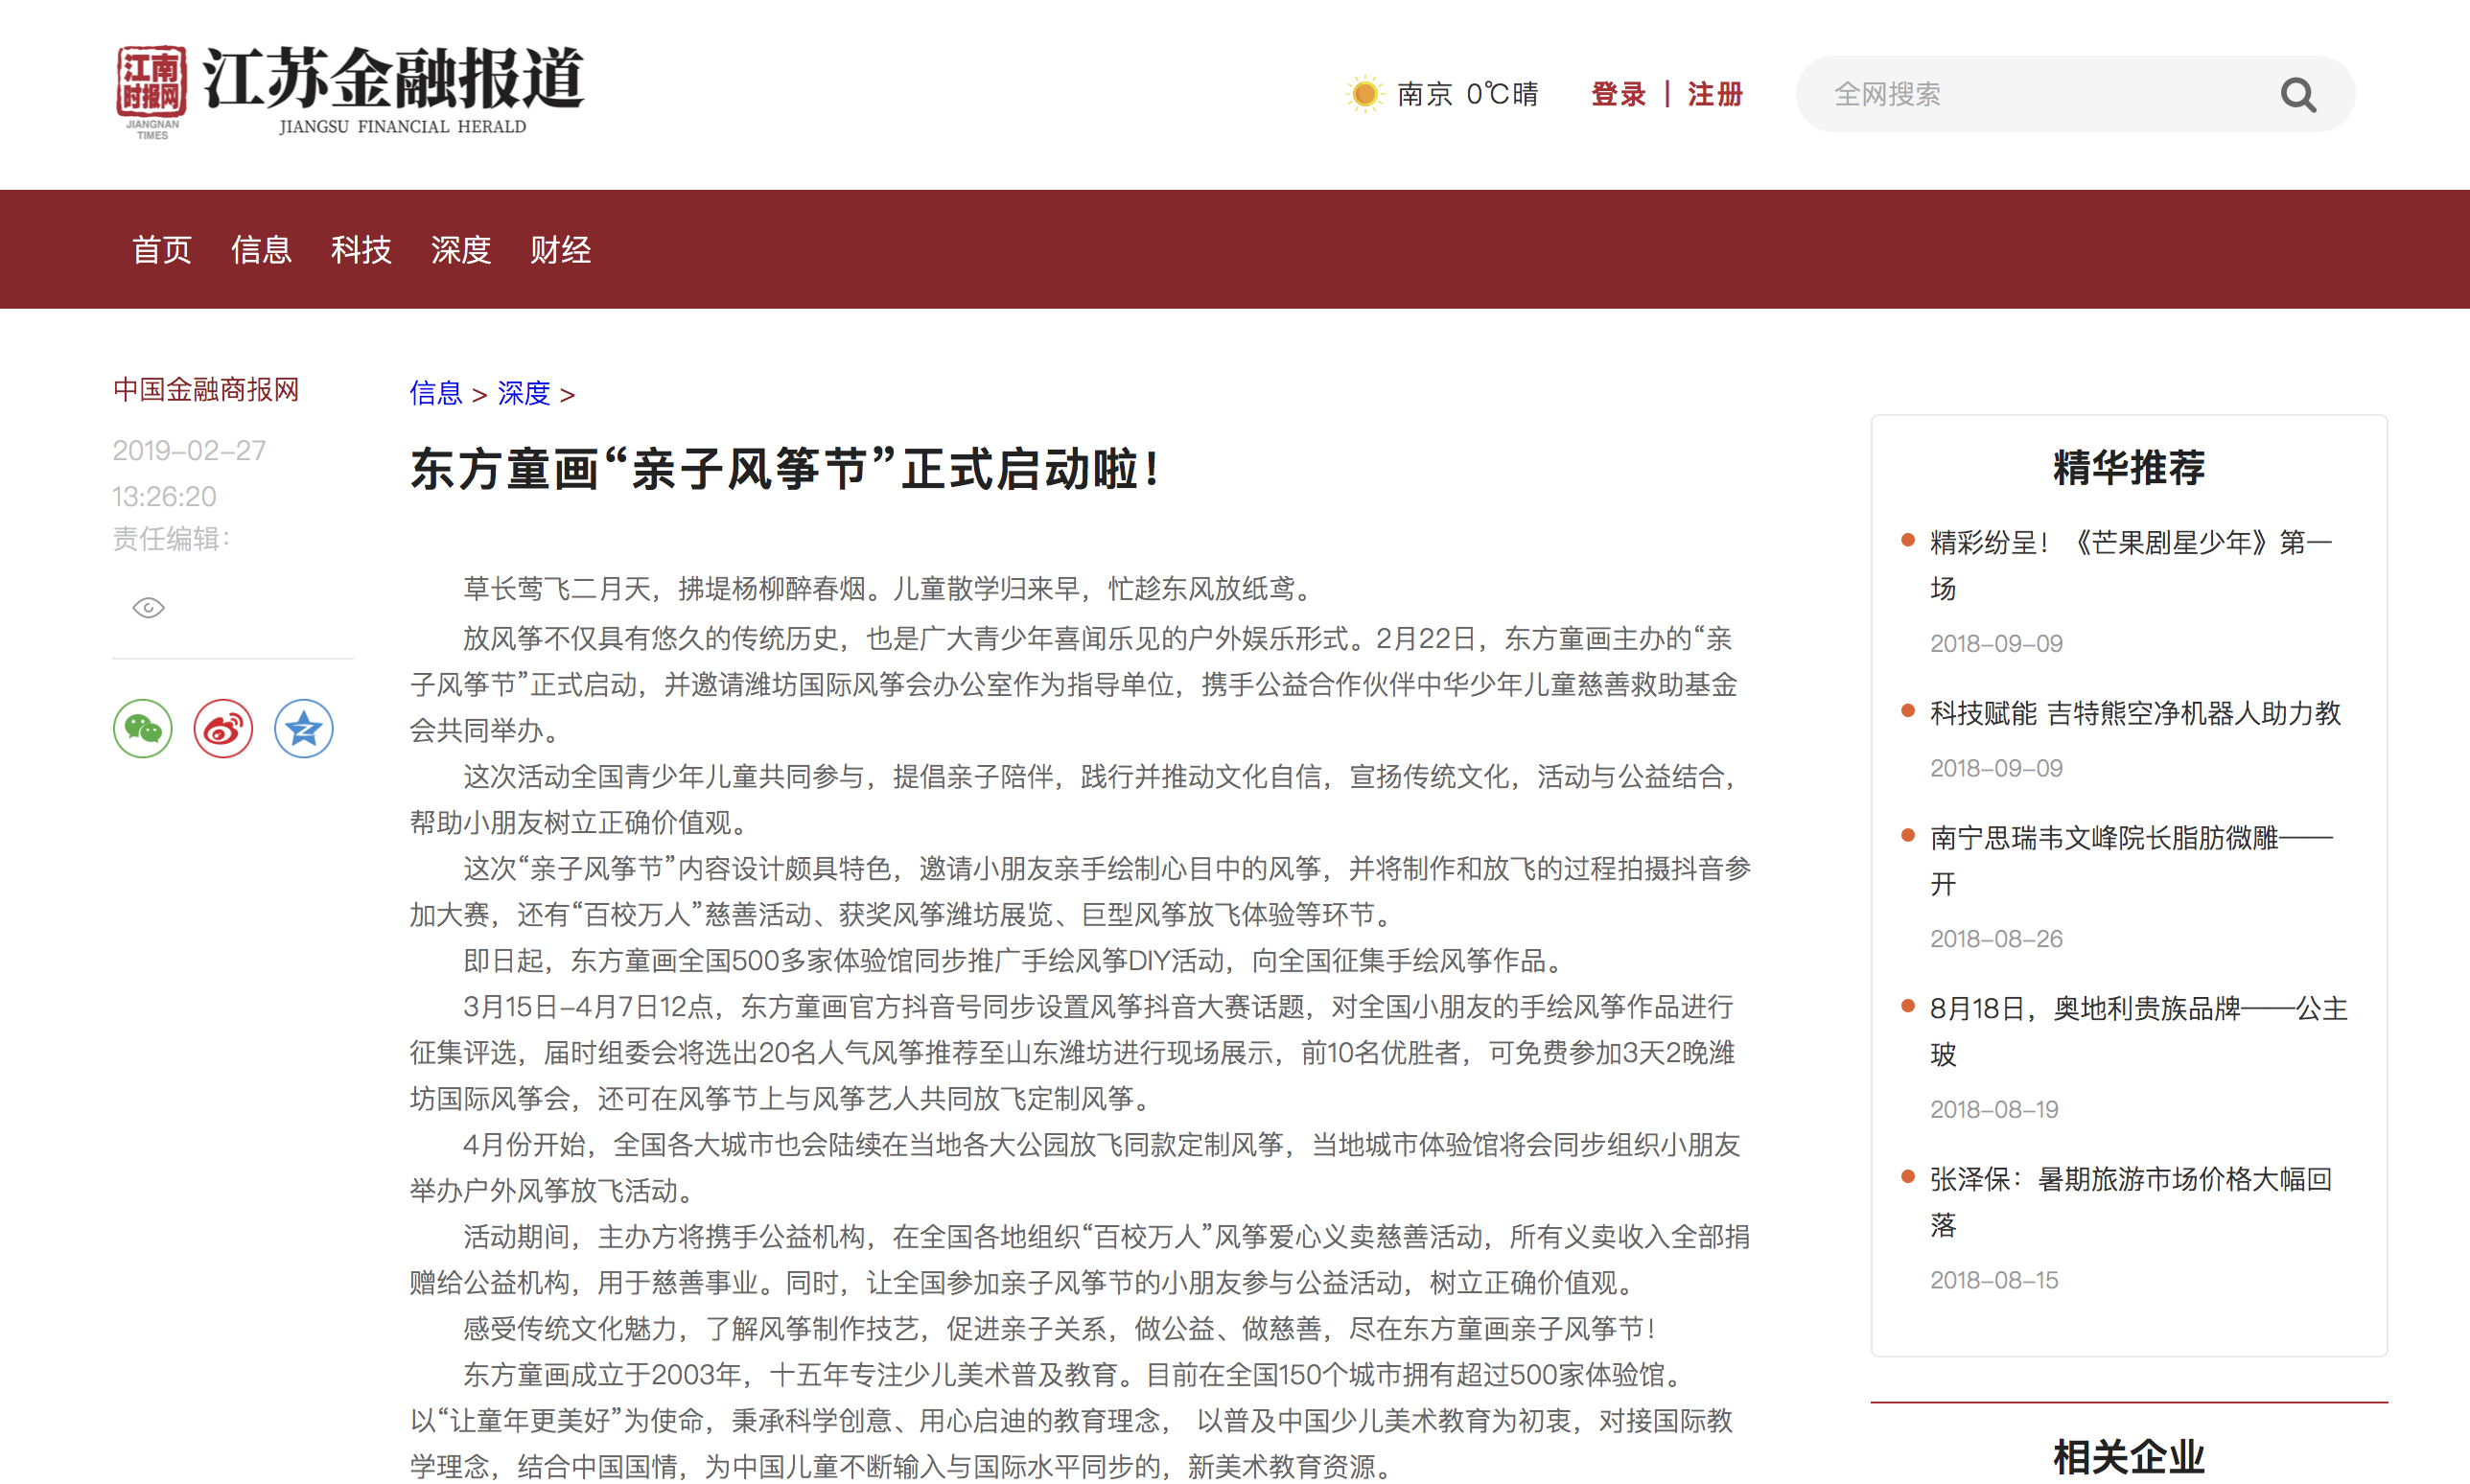
Task: Share to QQ Zone star icon
Action: pyautogui.click(x=303, y=728)
